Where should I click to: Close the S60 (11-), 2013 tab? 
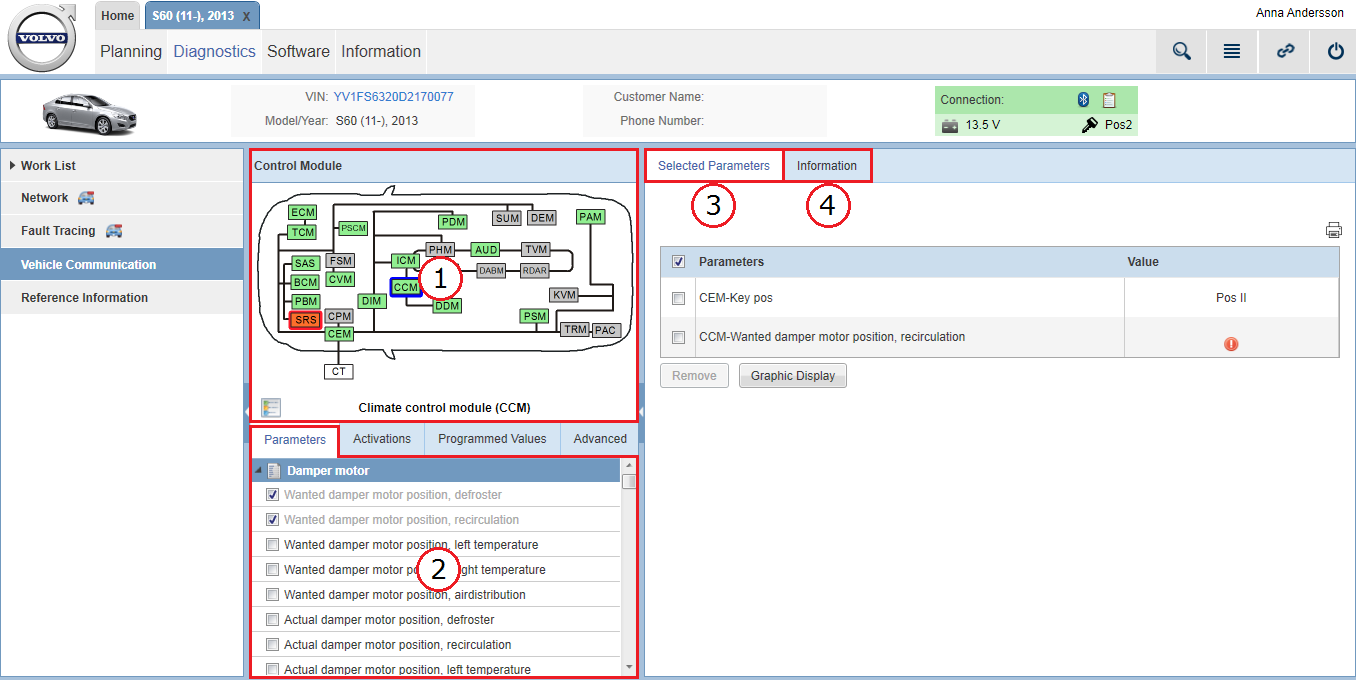click(x=247, y=17)
